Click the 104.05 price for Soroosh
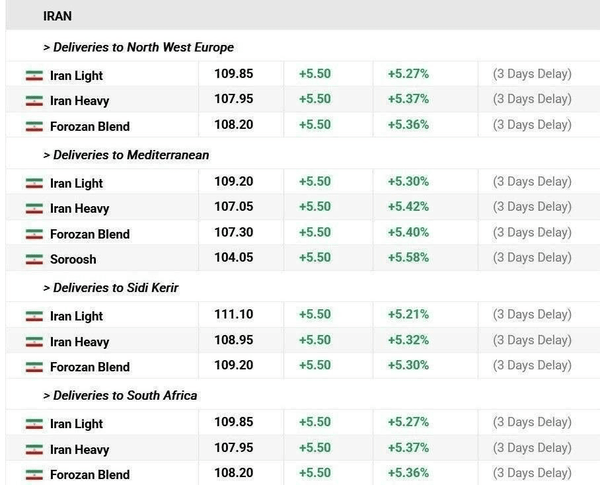The width and height of the screenshot is (600, 485). pos(232,257)
